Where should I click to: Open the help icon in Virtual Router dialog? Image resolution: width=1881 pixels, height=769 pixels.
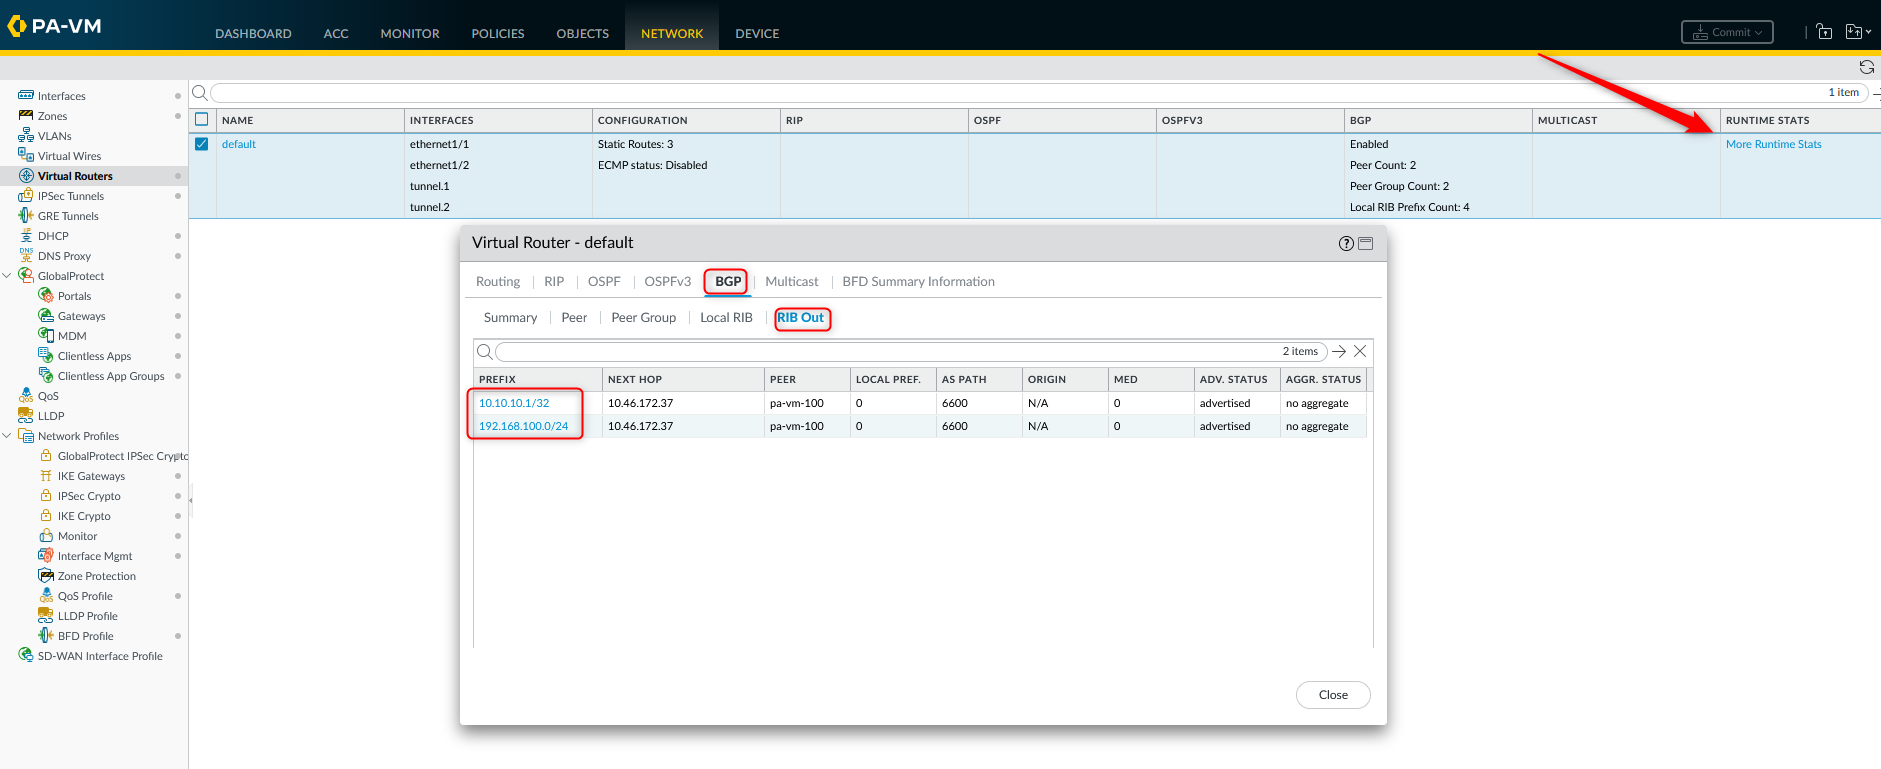pos(1346,244)
